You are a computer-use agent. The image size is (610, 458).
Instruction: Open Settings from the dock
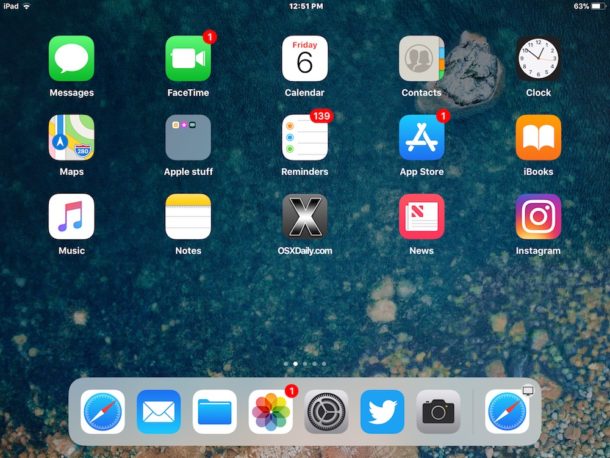coord(326,412)
